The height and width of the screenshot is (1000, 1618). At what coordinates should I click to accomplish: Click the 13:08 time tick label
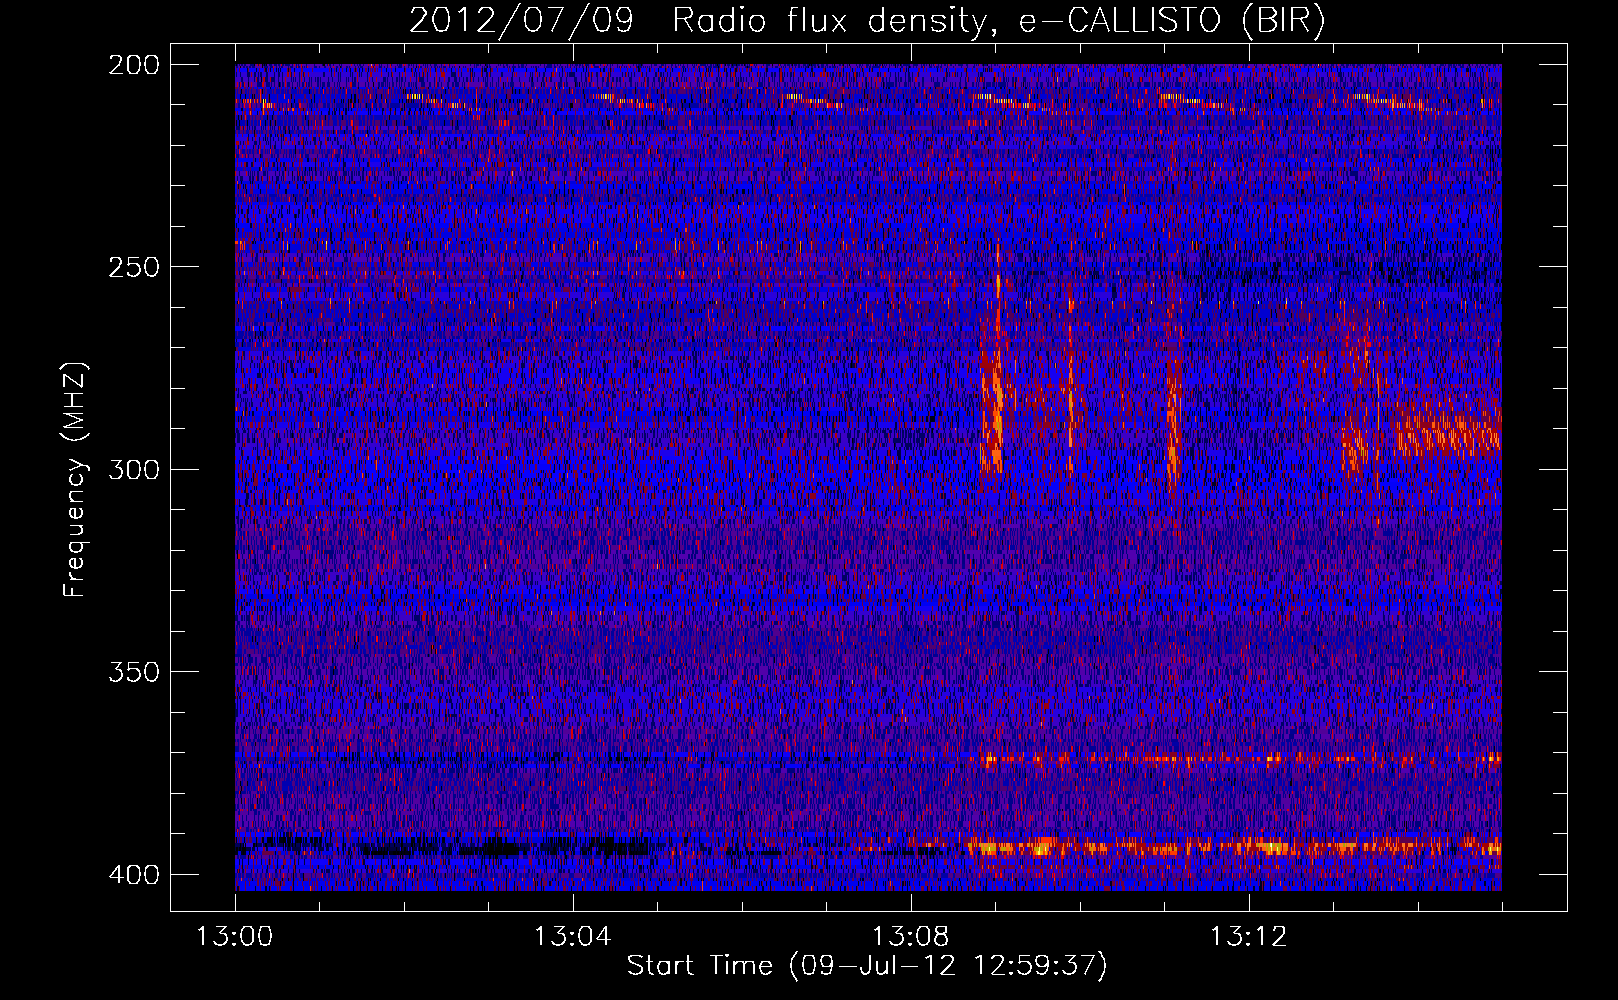[910, 937]
